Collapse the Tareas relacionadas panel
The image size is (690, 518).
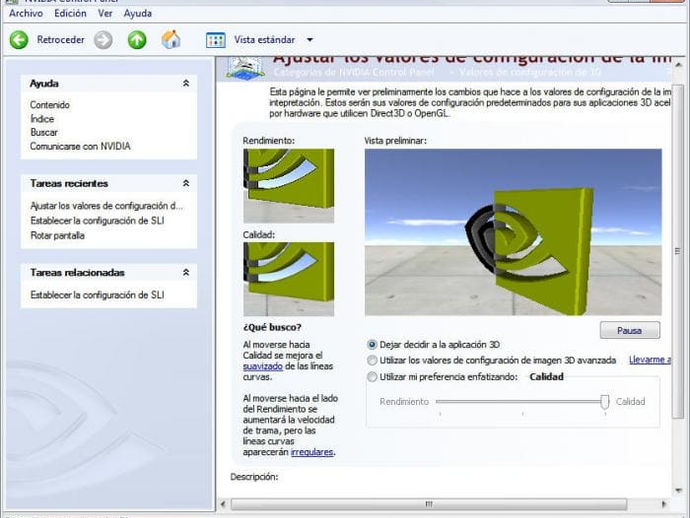186,272
